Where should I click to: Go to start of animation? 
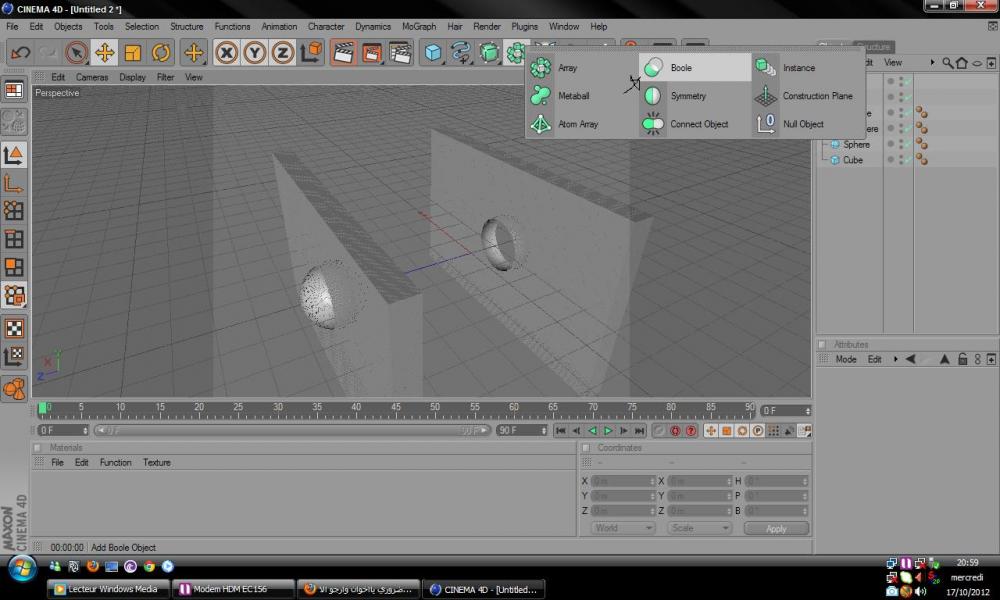(x=561, y=431)
